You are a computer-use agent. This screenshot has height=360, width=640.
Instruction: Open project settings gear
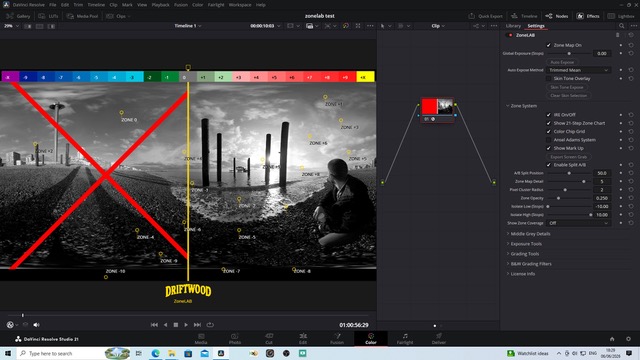tap(628, 339)
